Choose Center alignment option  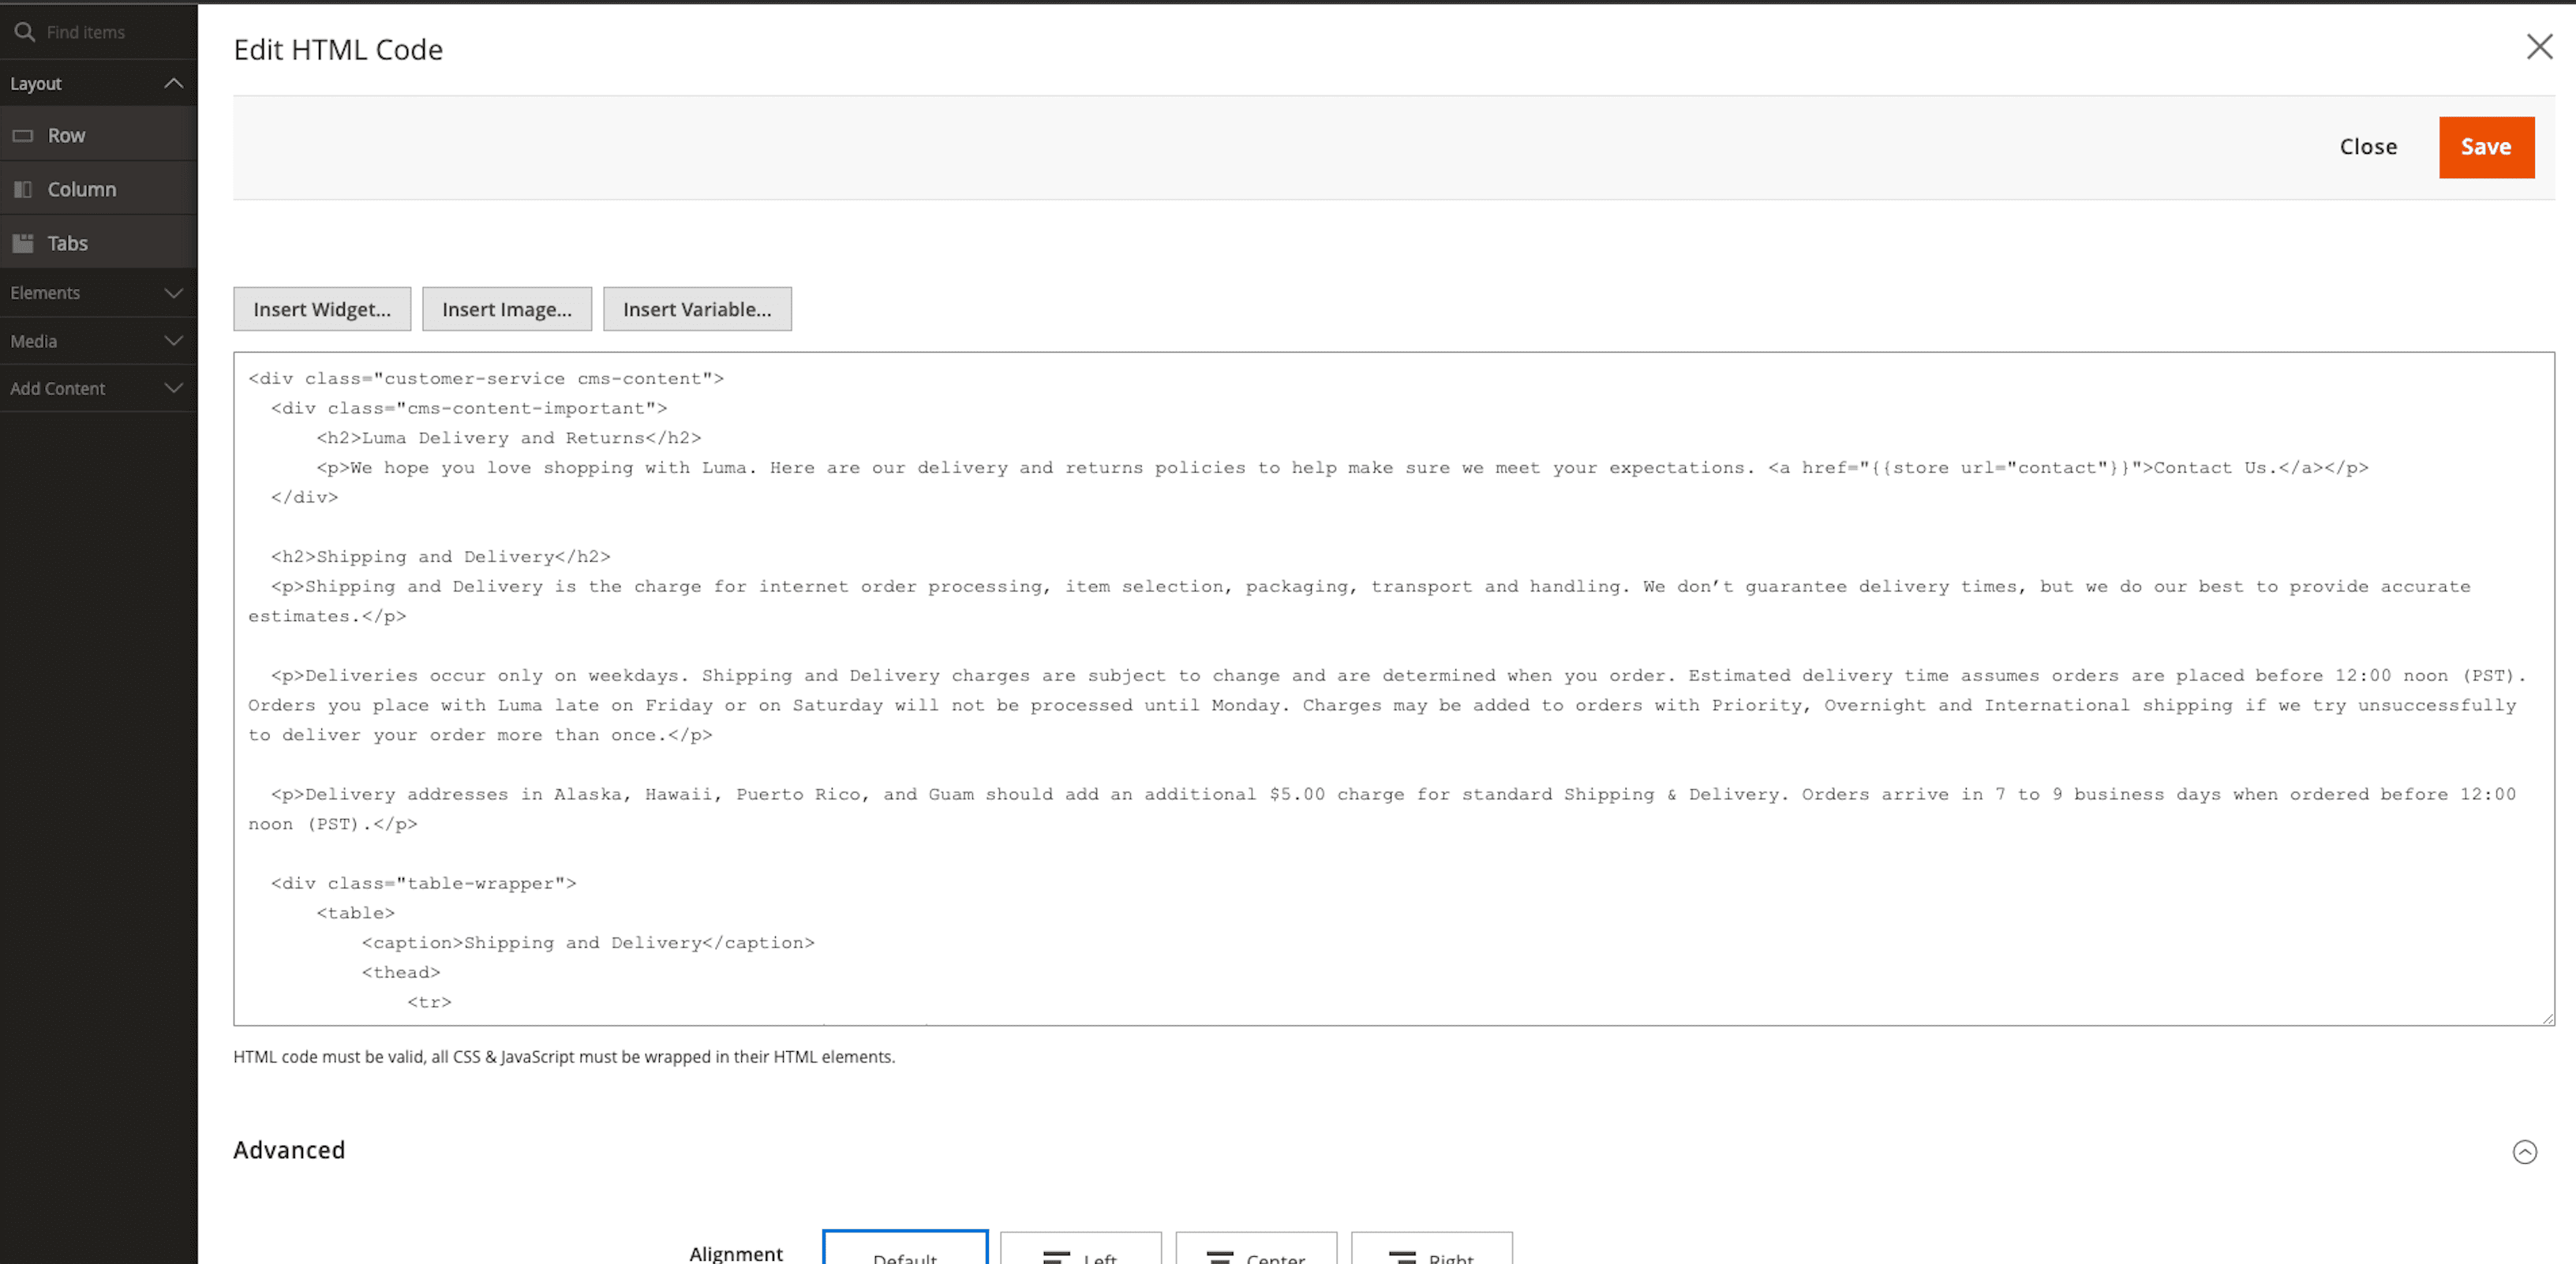1255,1253
